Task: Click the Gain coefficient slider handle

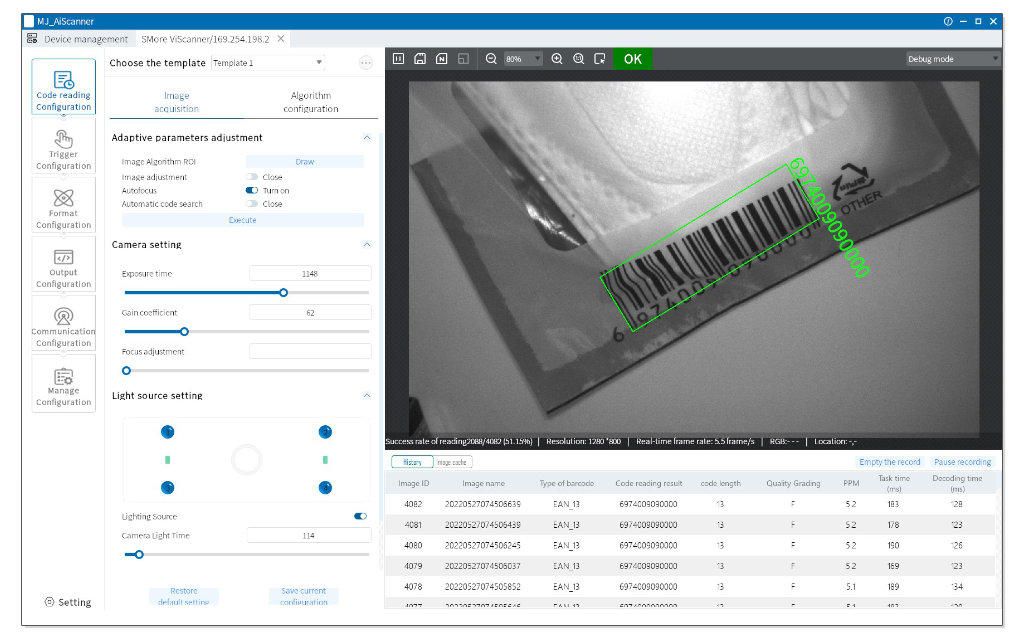Action: pos(184,332)
